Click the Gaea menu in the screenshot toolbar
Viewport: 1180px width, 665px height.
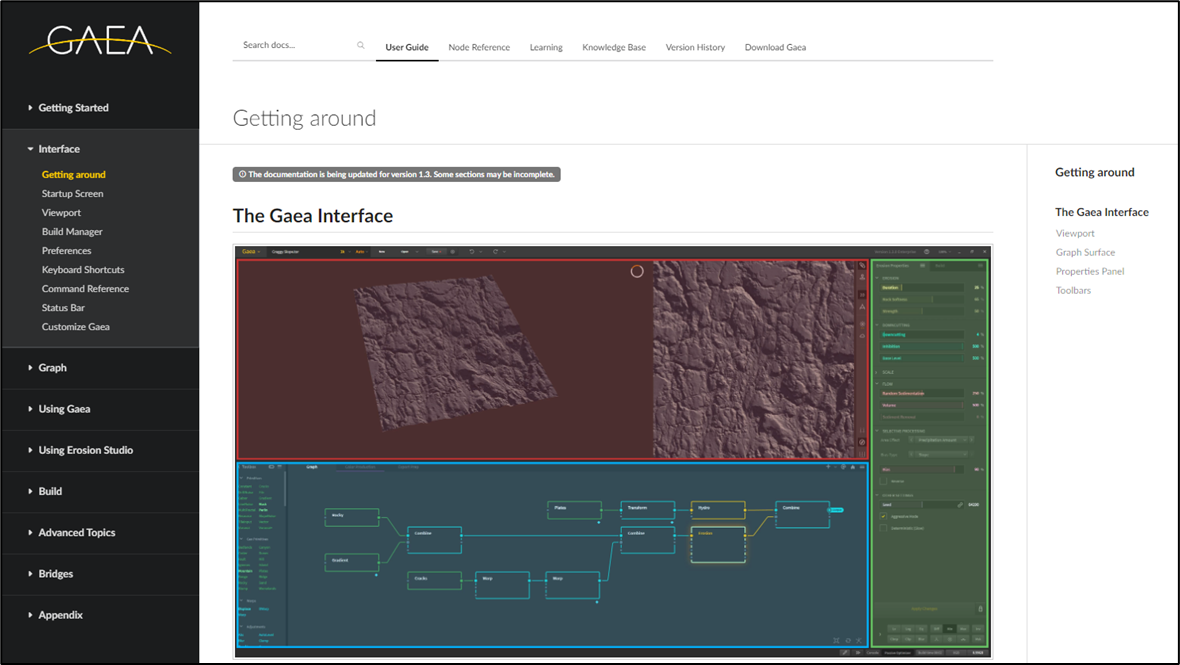click(250, 251)
